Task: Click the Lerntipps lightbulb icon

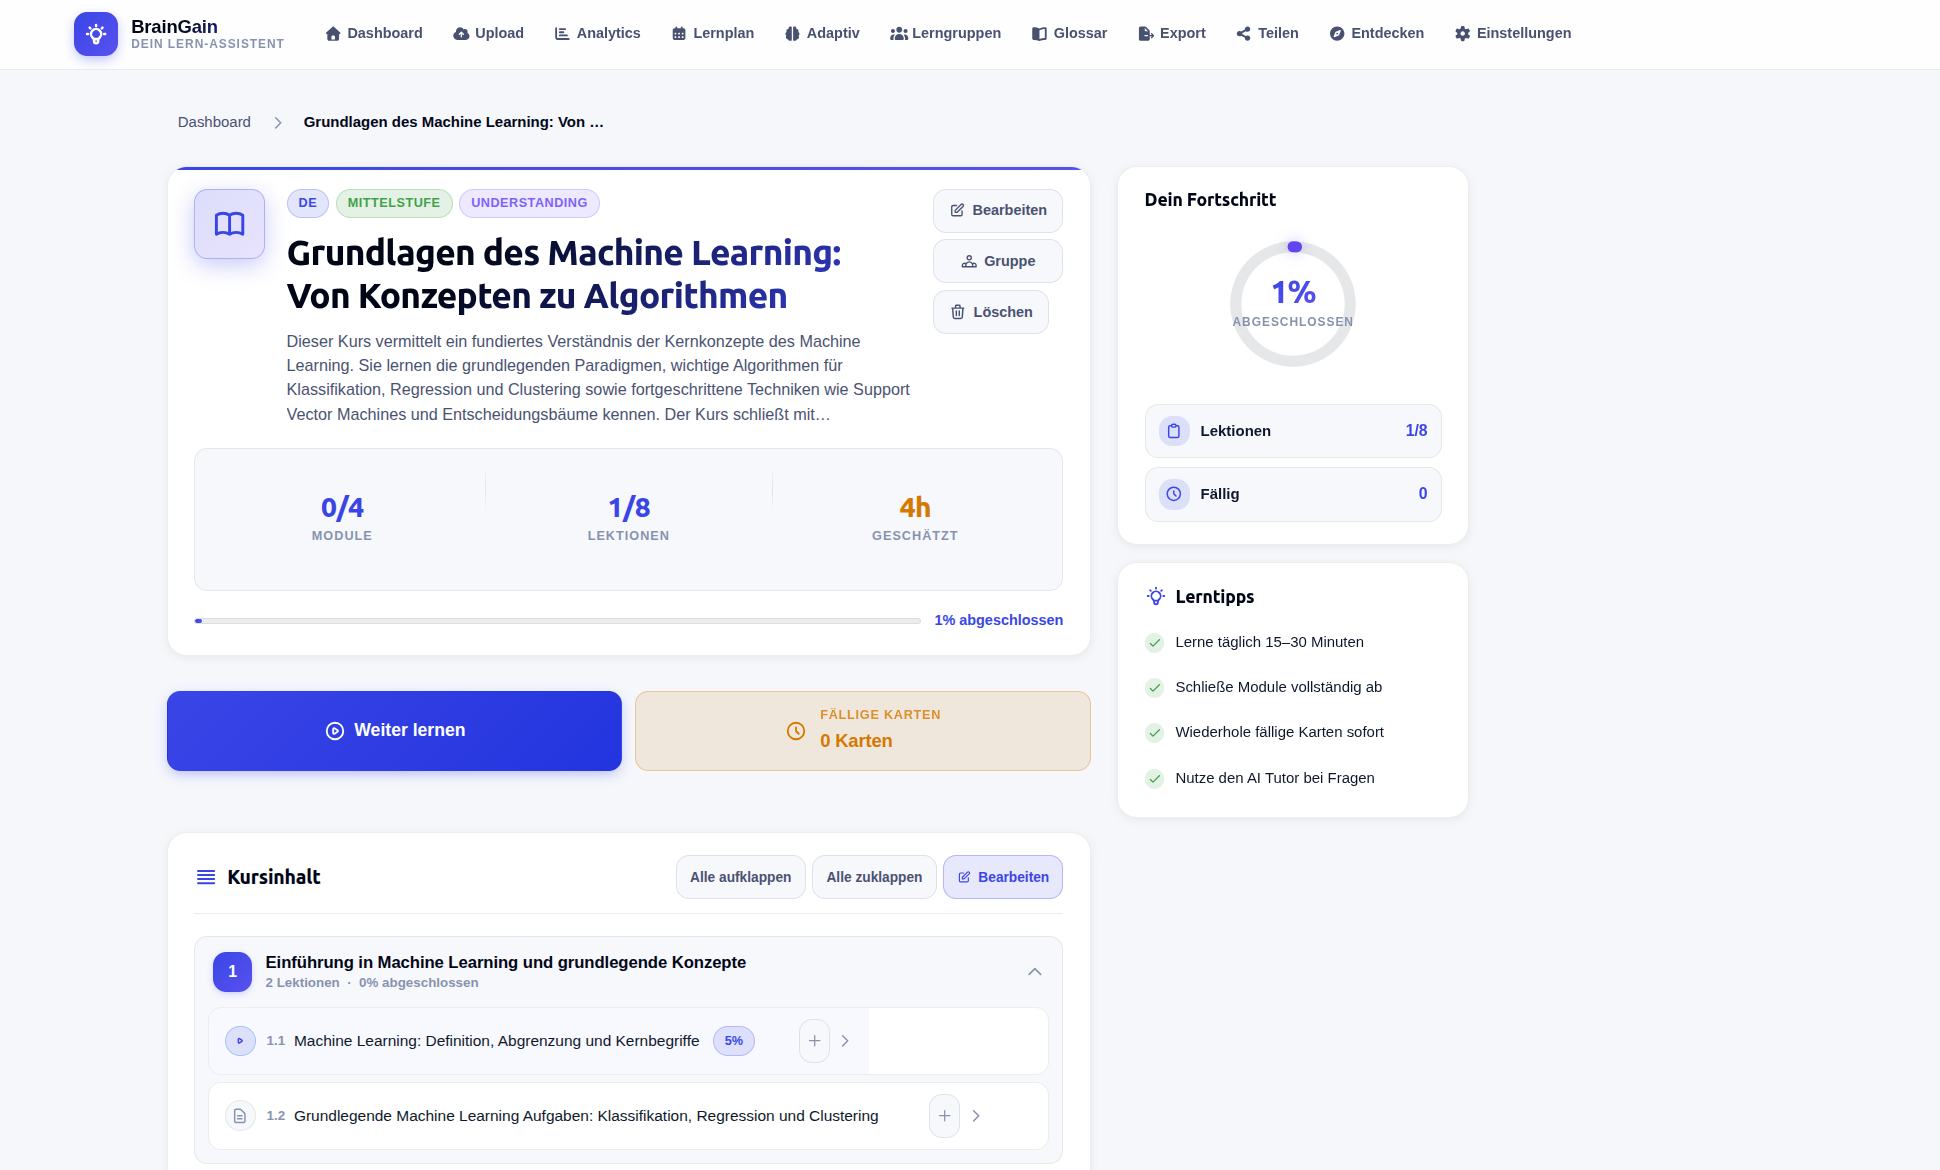Action: tap(1156, 597)
